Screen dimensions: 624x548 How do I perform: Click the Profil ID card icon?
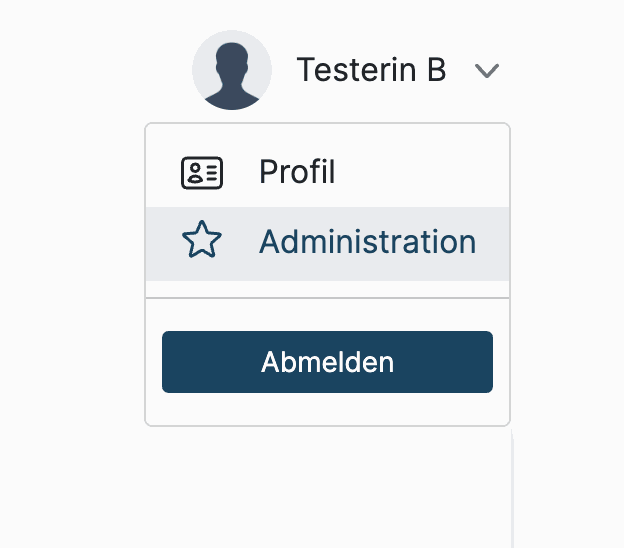coord(202,173)
